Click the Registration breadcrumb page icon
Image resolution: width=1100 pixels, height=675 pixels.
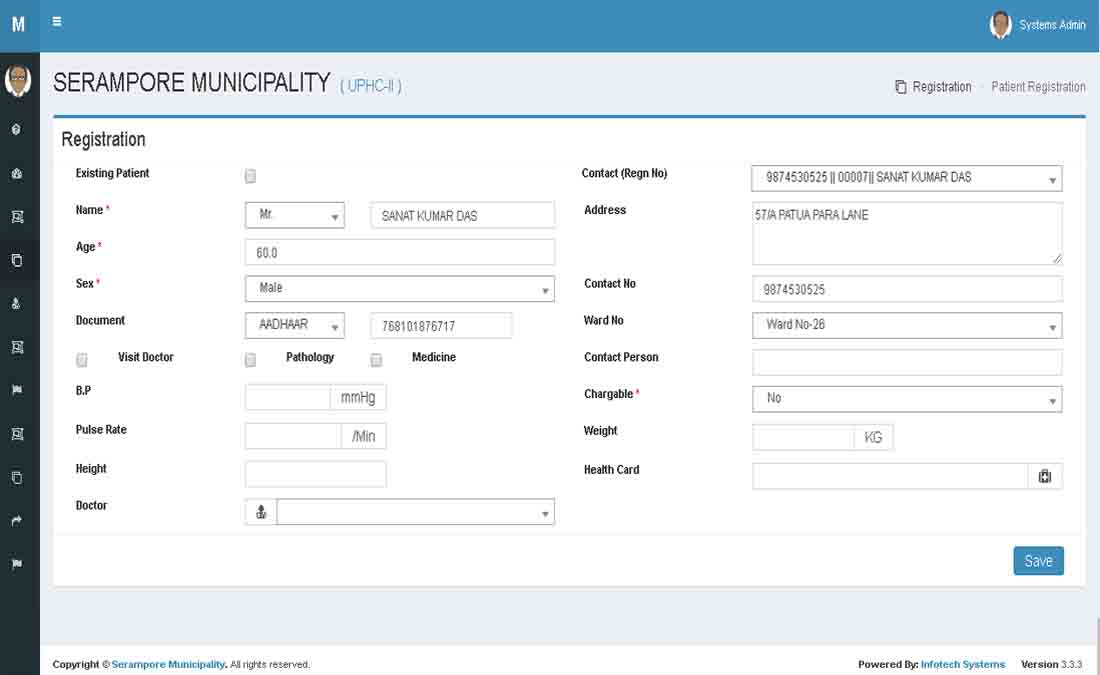(900, 87)
